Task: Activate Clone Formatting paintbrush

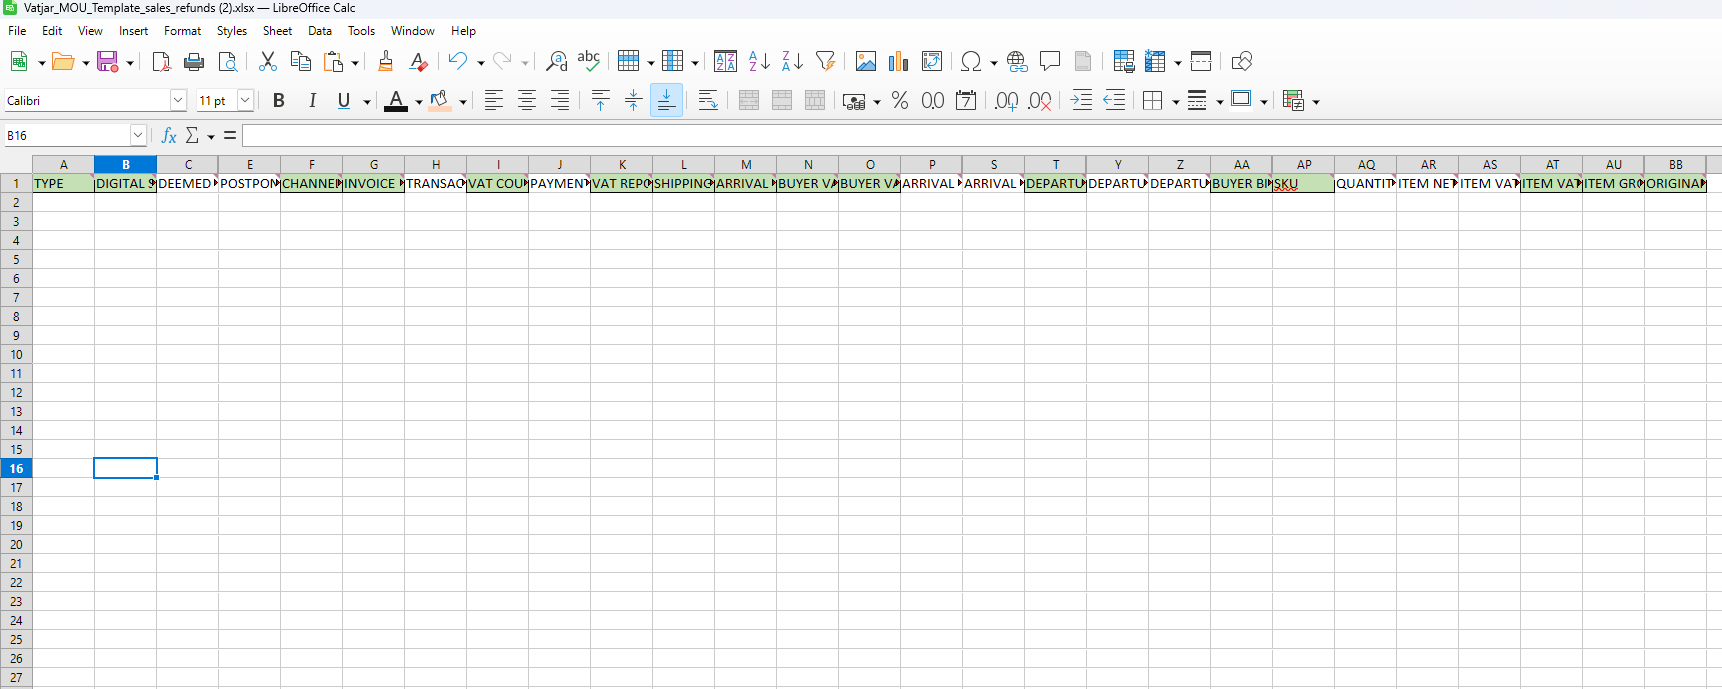Action: [386, 62]
